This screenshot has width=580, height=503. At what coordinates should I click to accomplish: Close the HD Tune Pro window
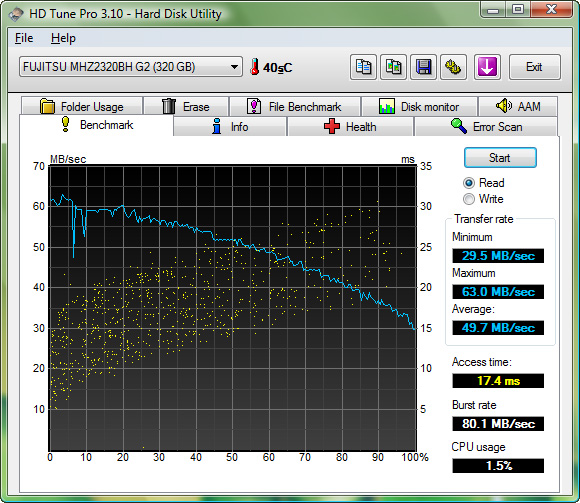[552, 10]
